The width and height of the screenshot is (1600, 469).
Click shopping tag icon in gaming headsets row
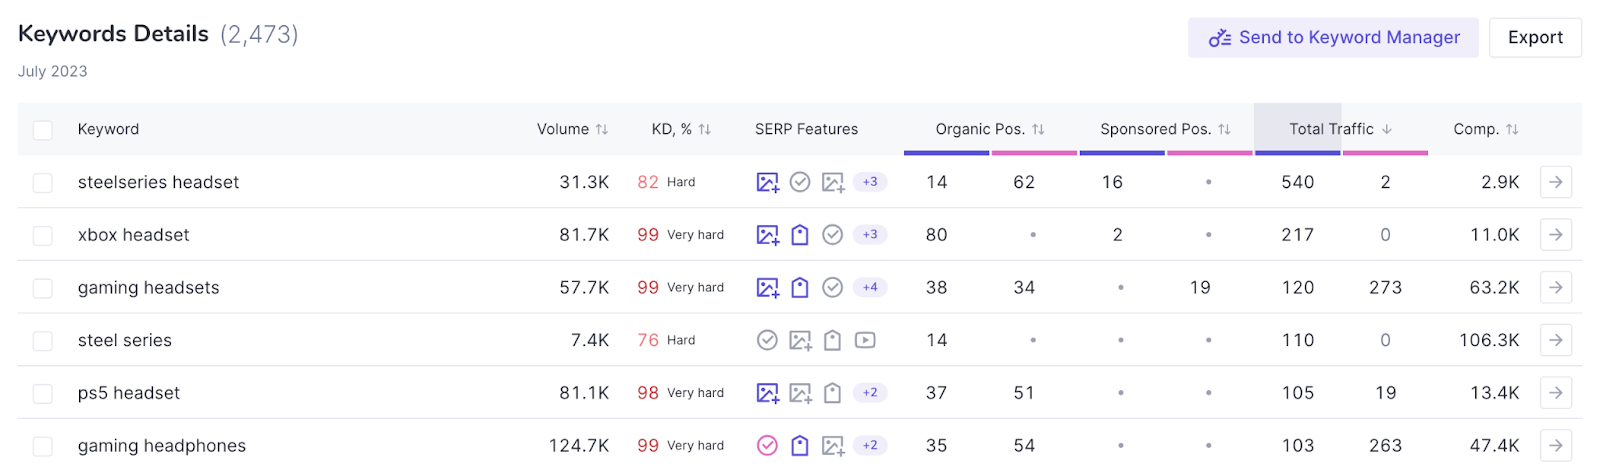(x=800, y=288)
